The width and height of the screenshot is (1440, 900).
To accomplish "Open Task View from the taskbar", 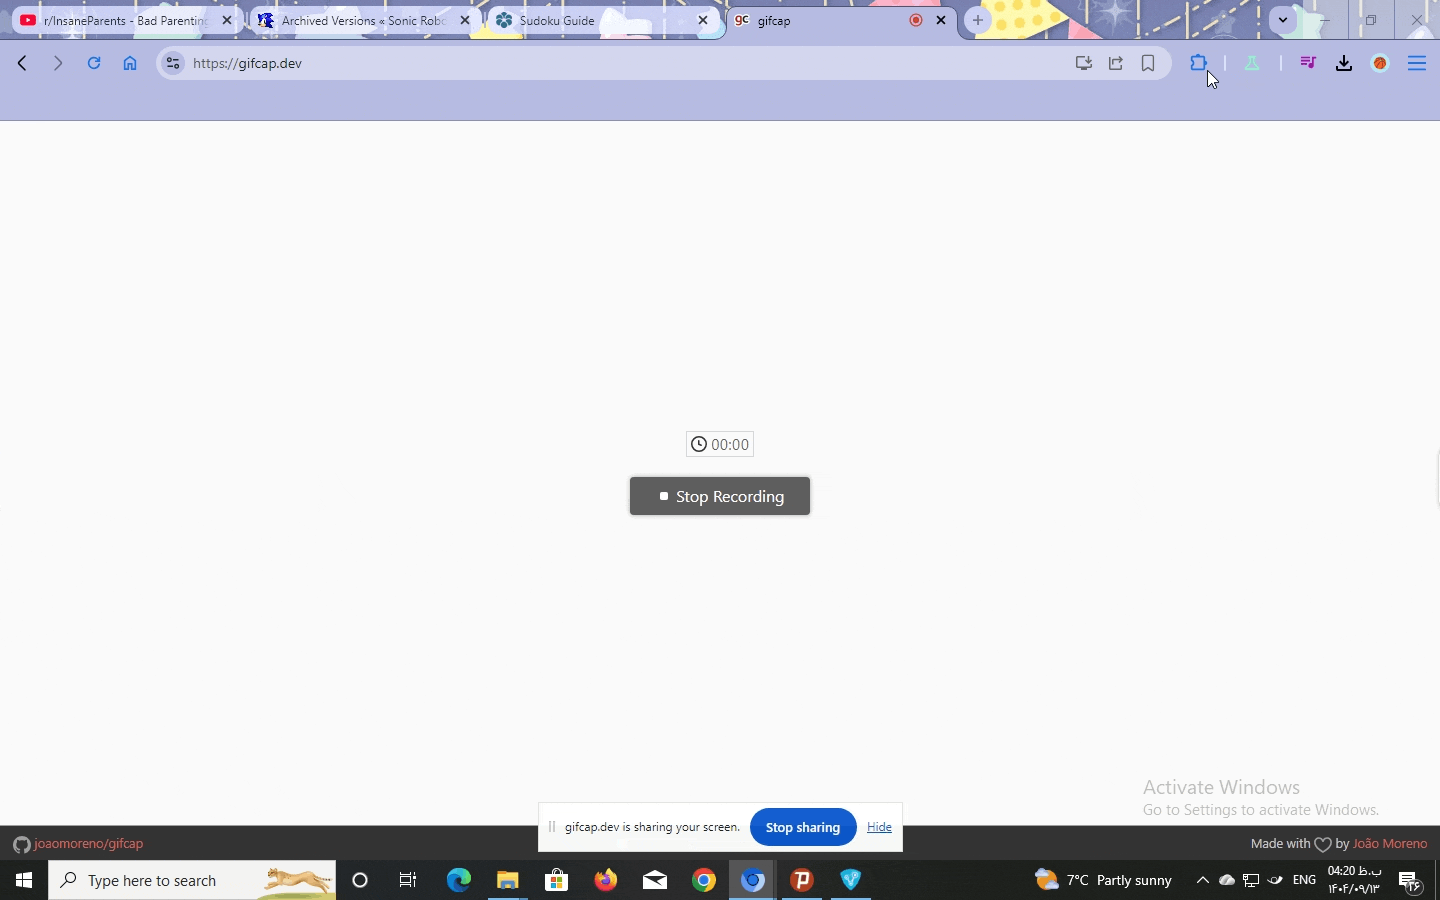I will click(409, 880).
